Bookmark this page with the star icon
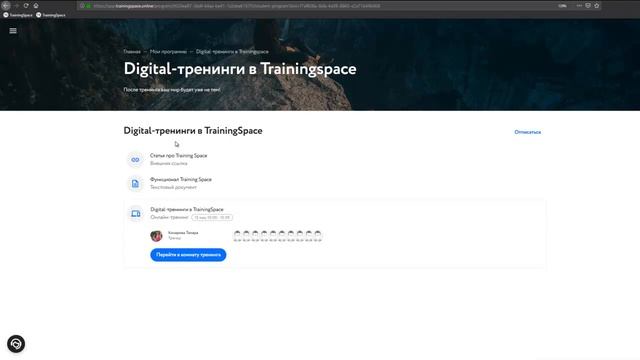 pyautogui.click(x=597, y=6)
